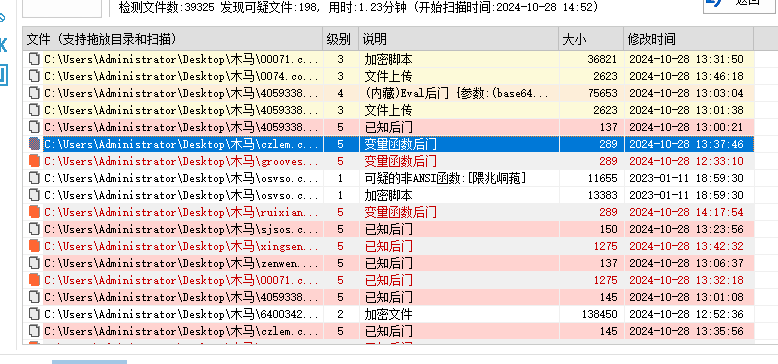
Task: Click file icon of row sized 36821
Action: click(x=34, y=59)
